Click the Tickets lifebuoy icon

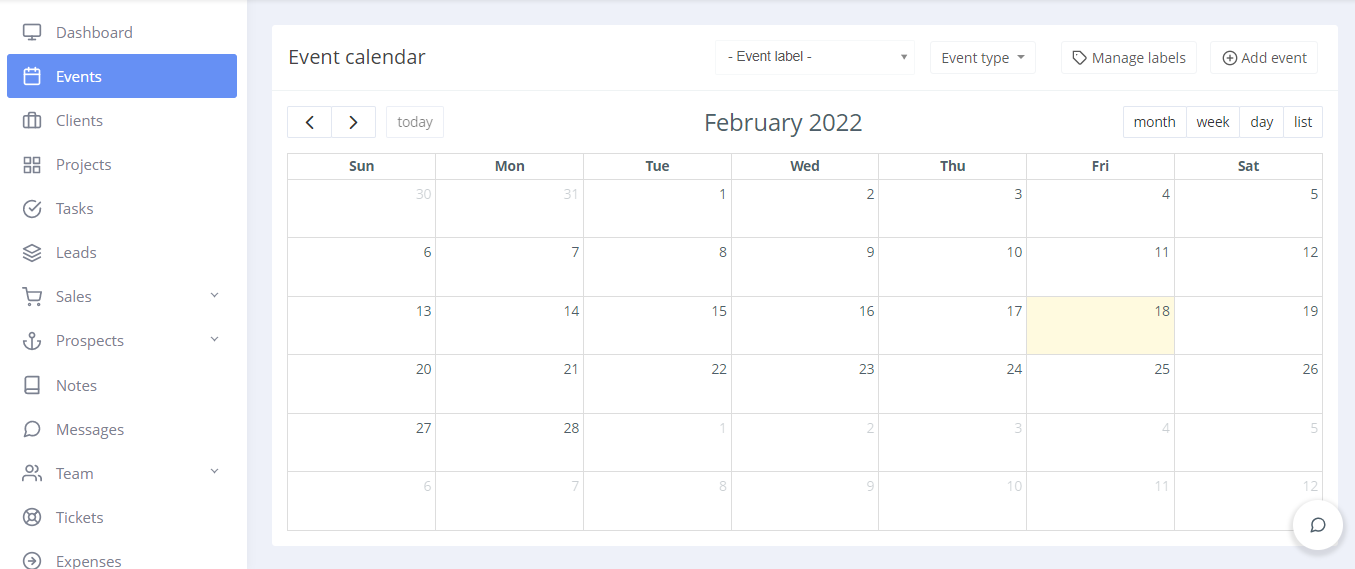click(x=32, y=517)
